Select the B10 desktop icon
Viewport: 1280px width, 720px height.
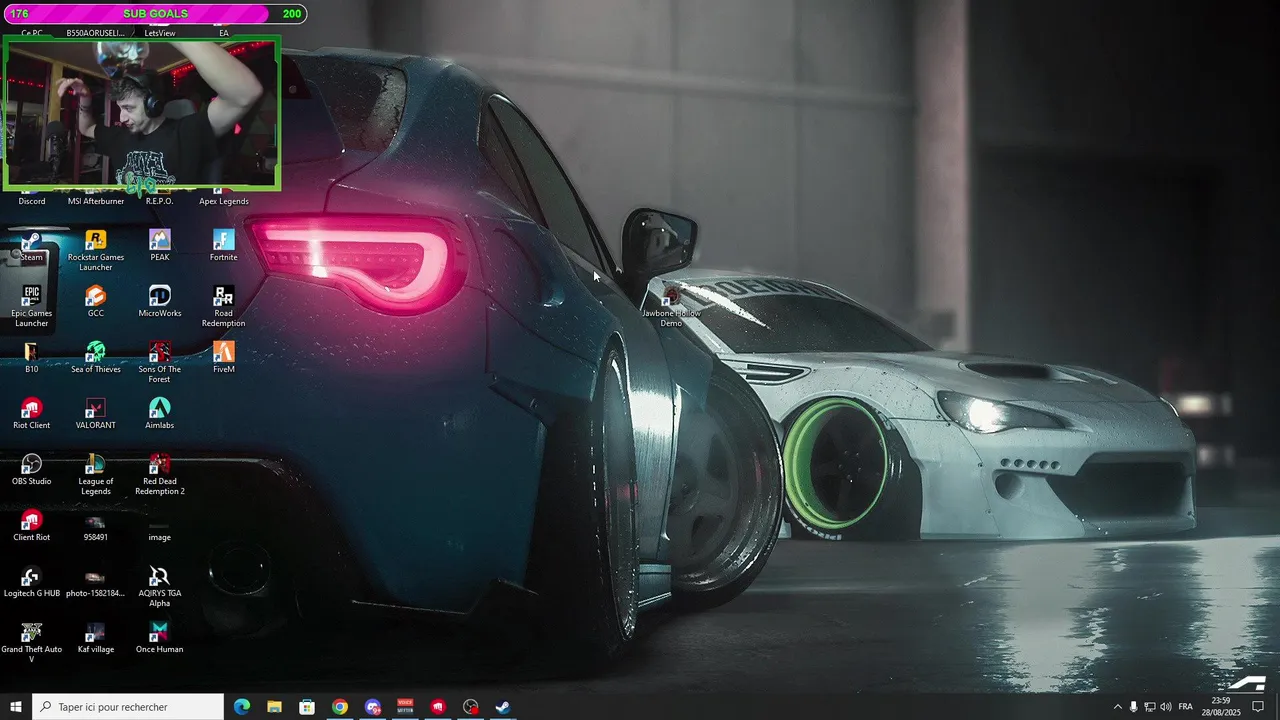point(32,358)
